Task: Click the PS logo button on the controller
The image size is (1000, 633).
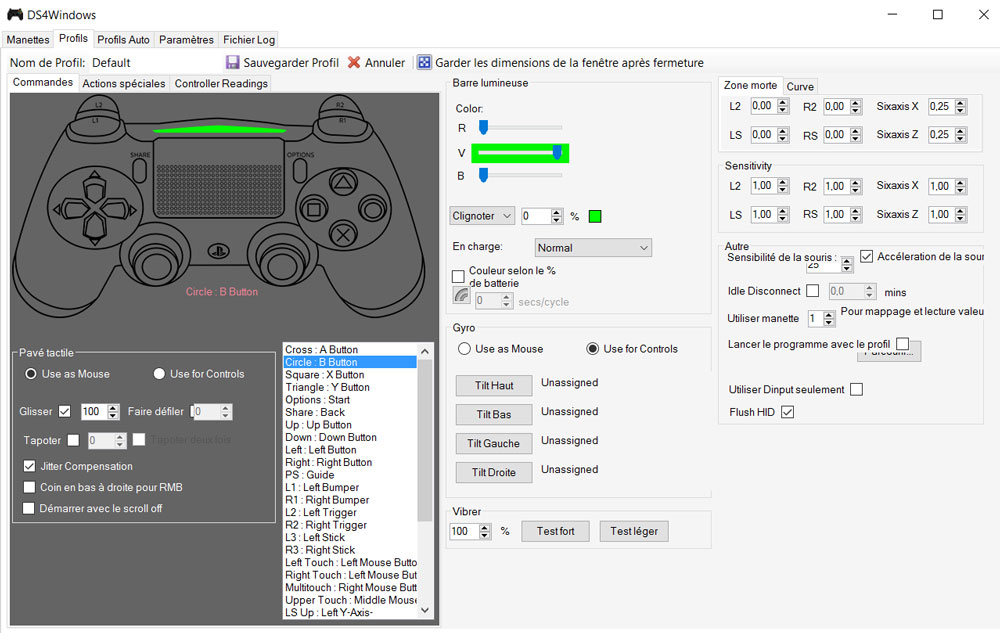Action: (x=214, y=251)
